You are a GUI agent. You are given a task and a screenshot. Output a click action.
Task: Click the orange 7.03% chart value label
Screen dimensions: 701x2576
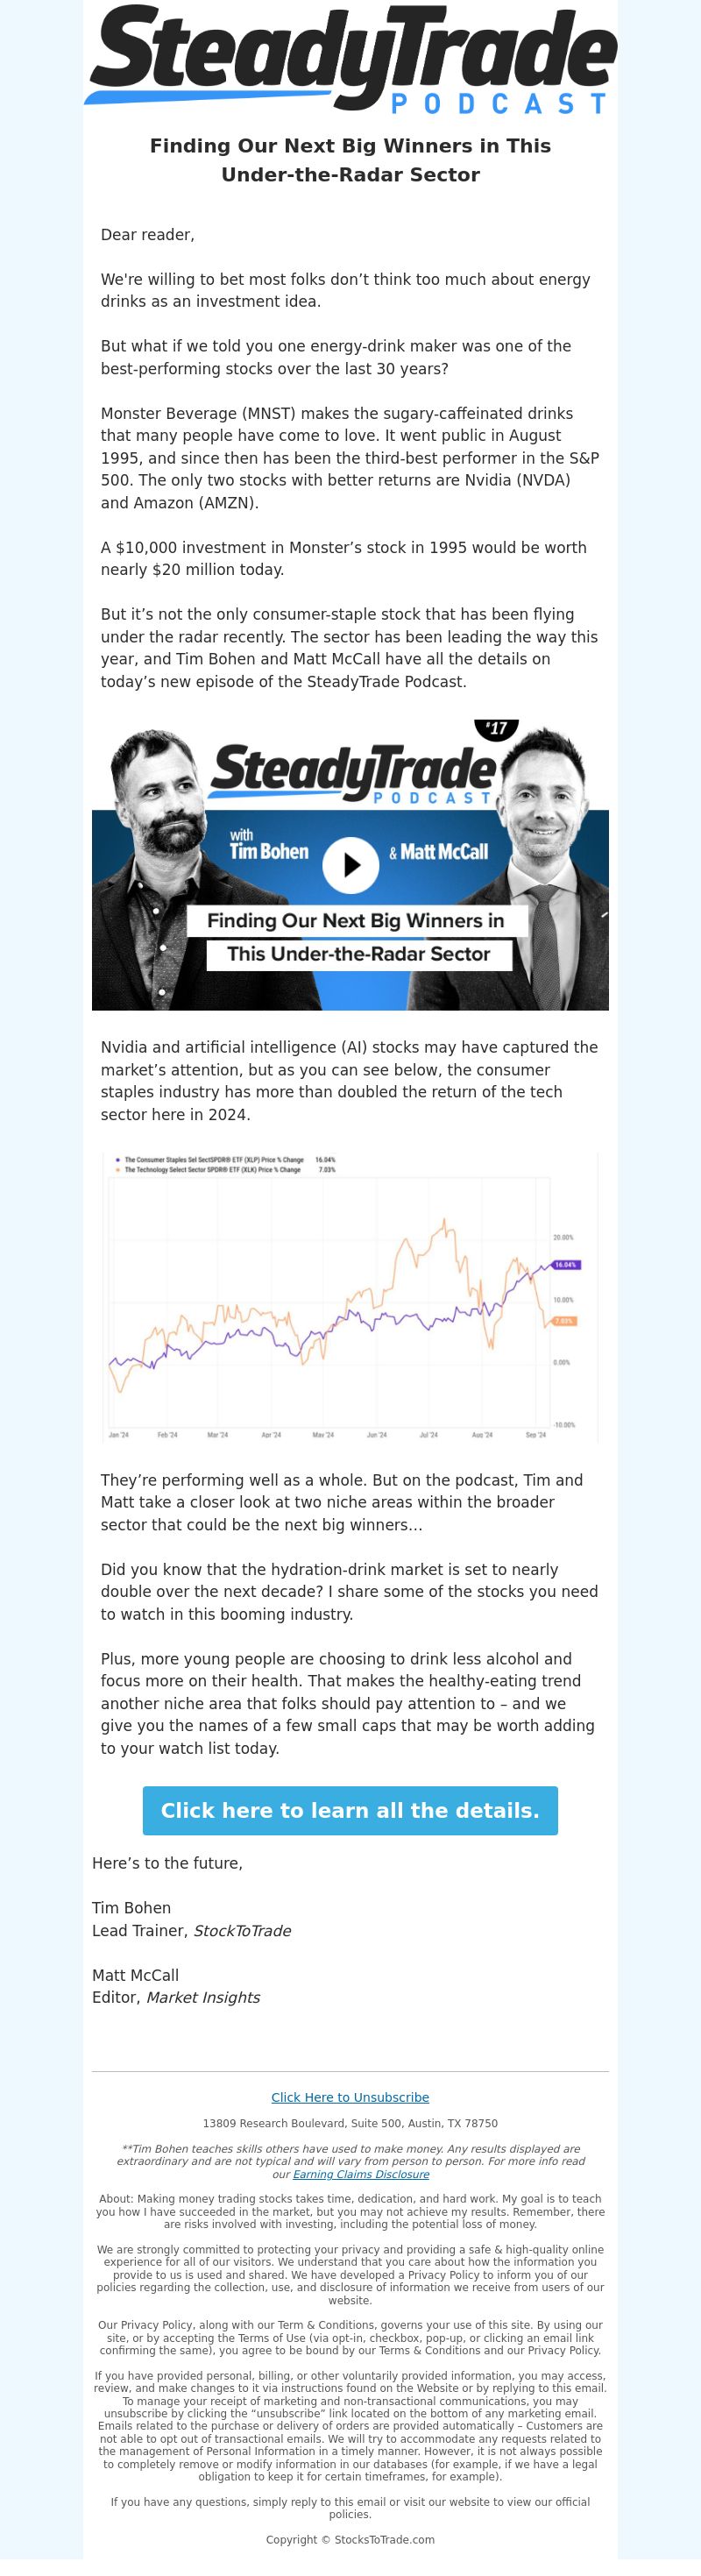[564, 1320]
